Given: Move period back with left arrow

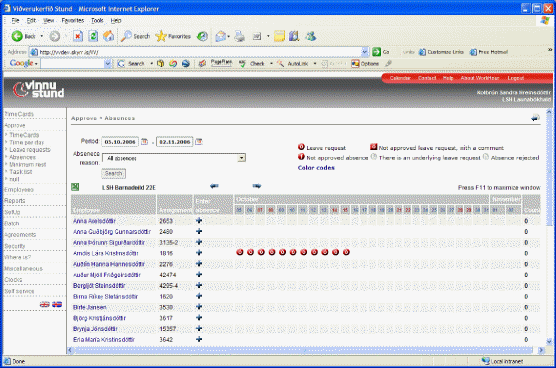Looking at the screenshot, I should click(214, 186).
